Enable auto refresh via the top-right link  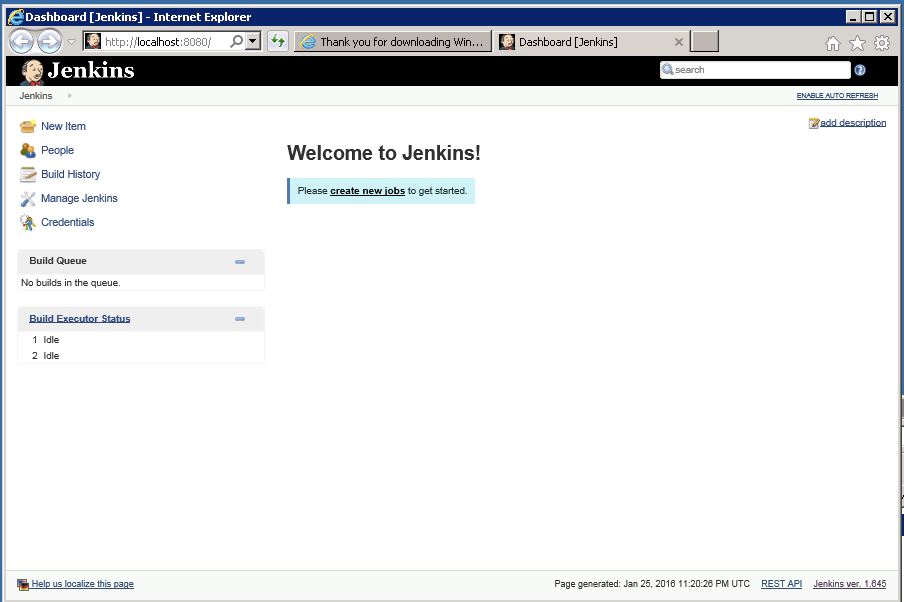click(x=838, y=95)
